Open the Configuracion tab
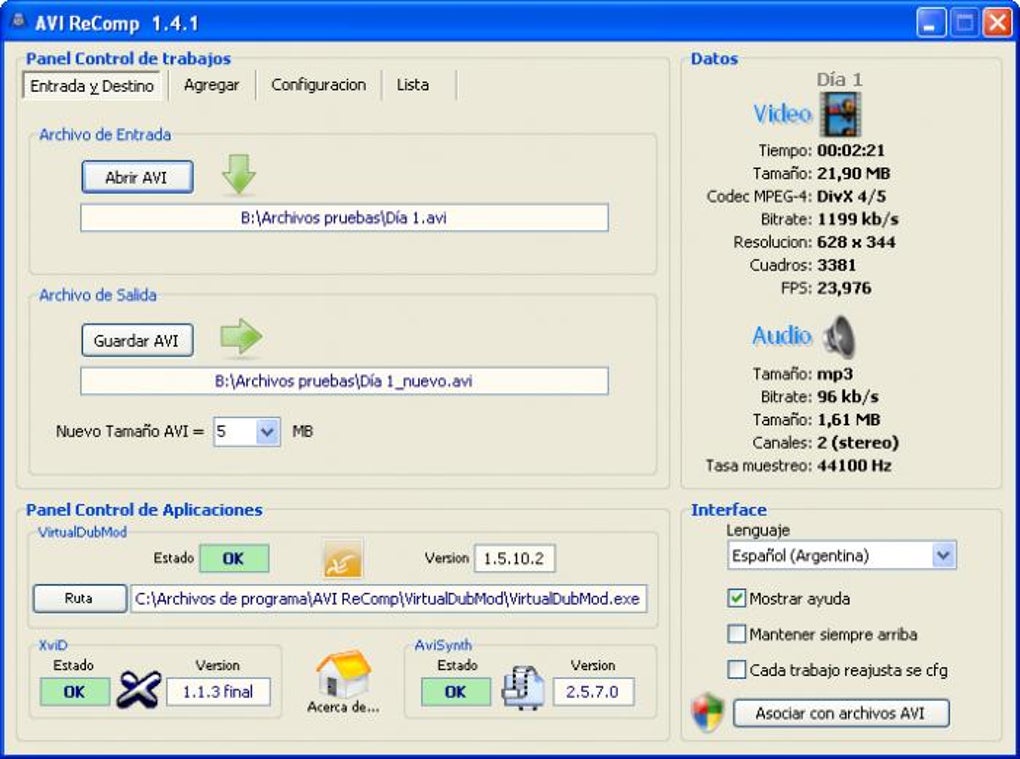This screenshot has height=759, width=1020. click(319, 85)
